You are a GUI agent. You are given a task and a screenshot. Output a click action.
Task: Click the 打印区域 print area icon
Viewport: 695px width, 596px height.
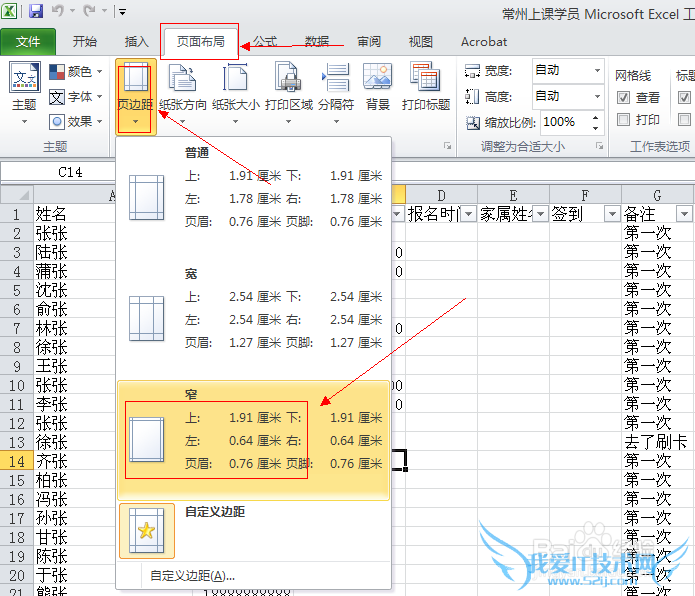(x=288, y=78)
